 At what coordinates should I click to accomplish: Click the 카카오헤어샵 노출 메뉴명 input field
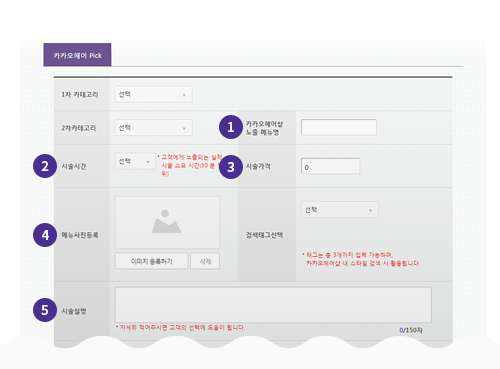click(339, 127)
